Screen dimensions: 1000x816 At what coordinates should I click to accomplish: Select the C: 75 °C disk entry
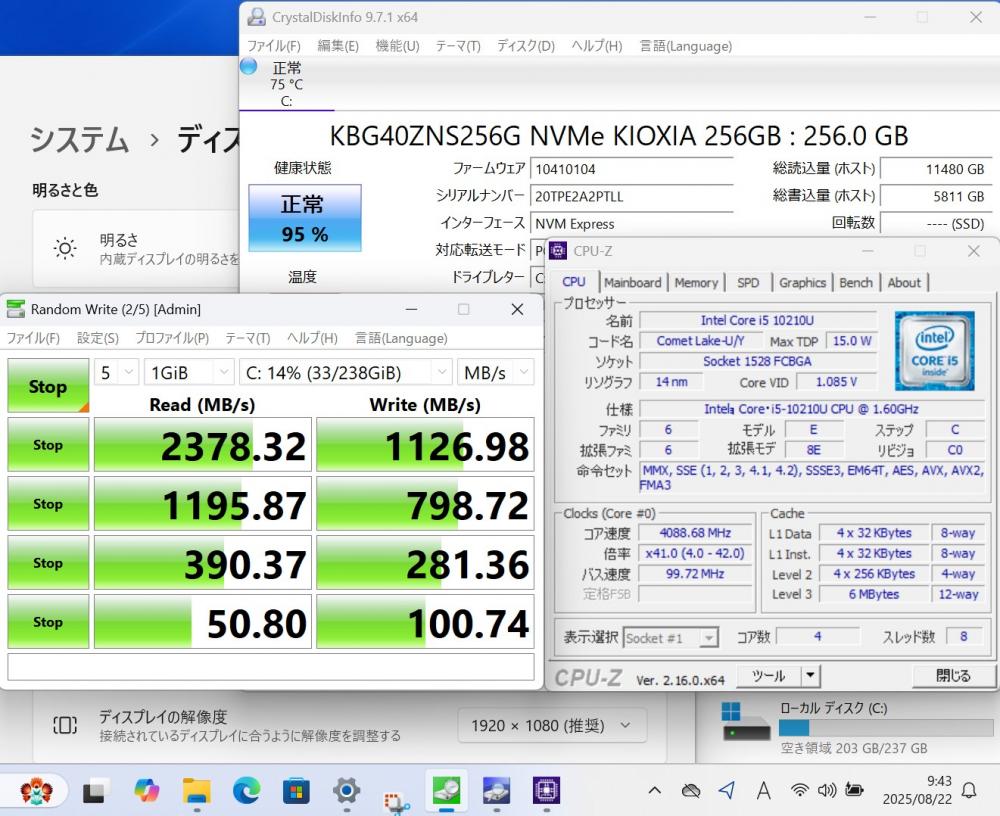[x=286, y=84]
